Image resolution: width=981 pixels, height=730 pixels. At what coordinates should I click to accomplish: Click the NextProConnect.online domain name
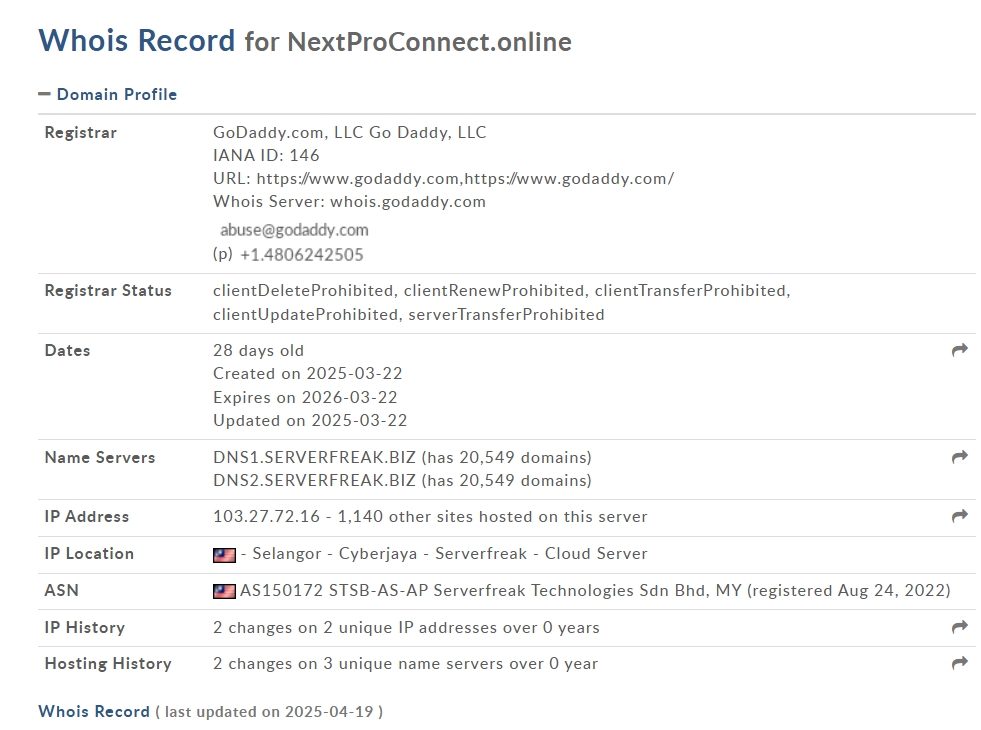tap(429, 42)
